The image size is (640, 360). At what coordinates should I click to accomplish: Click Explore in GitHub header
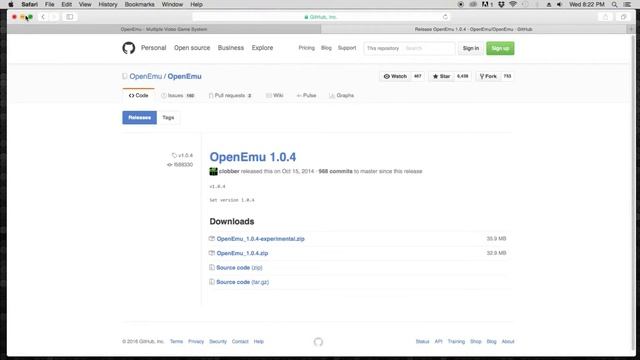262,48
